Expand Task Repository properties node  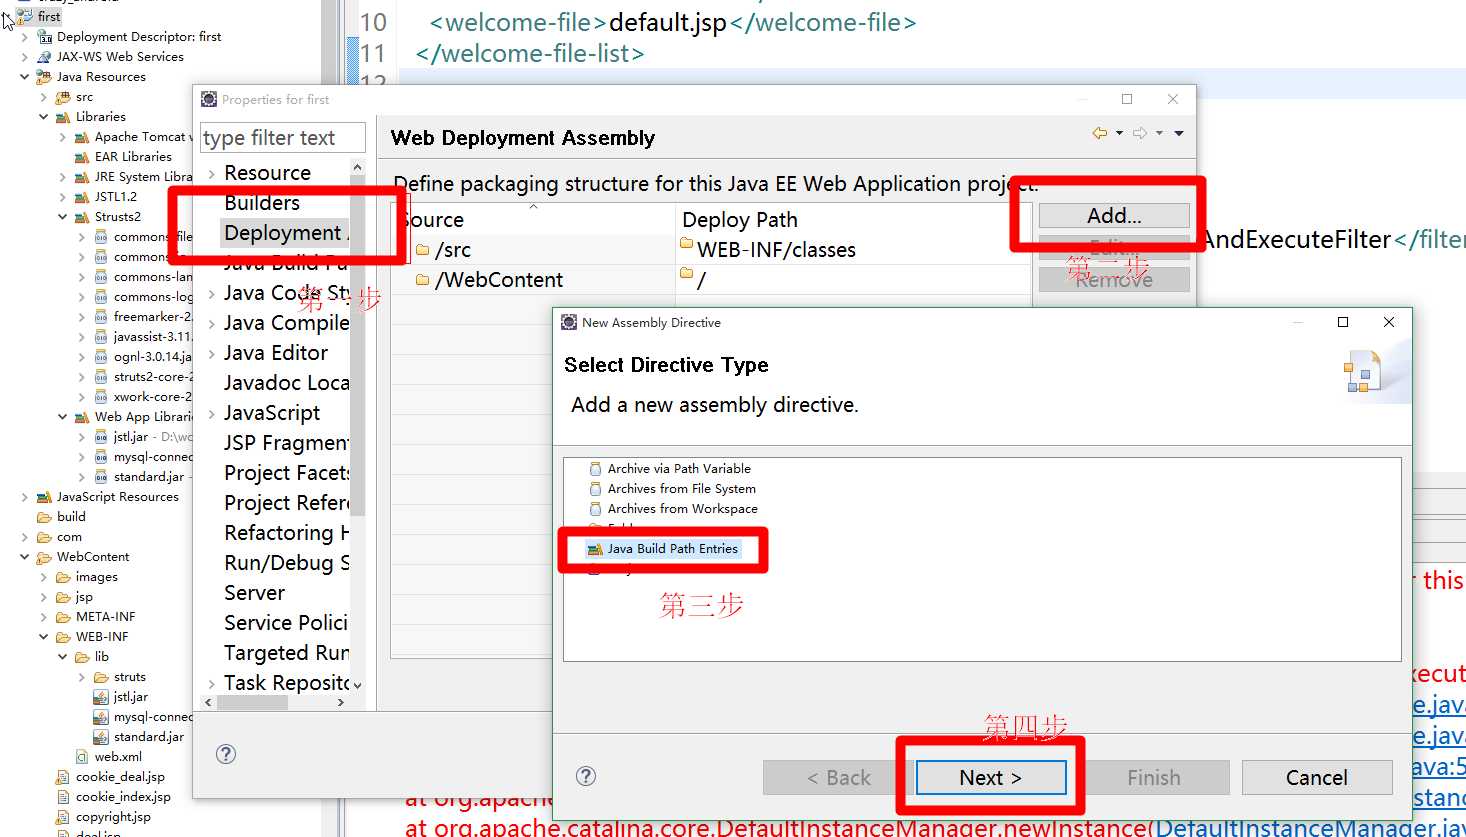(211, 684)
